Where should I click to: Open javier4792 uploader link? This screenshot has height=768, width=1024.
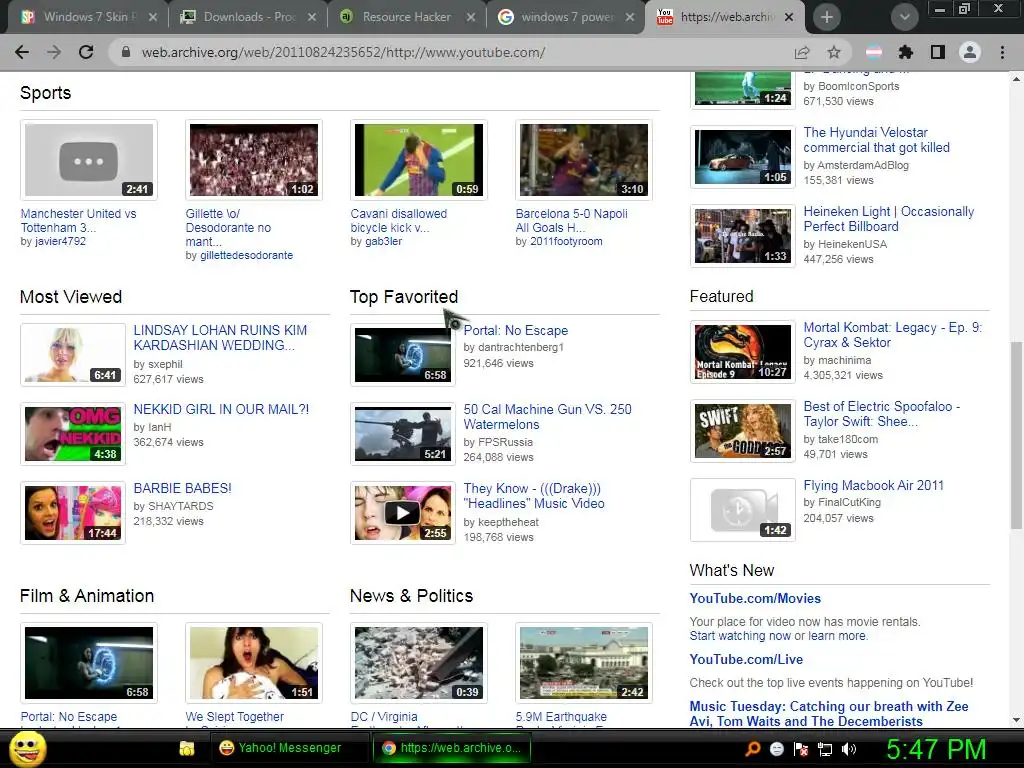tap(59, 241)
